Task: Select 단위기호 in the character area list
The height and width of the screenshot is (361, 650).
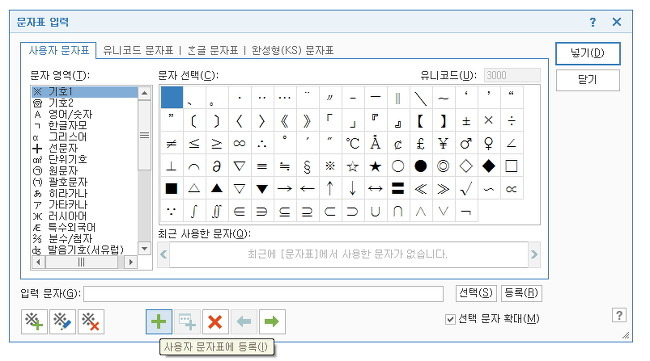Action: coord(85,159)
